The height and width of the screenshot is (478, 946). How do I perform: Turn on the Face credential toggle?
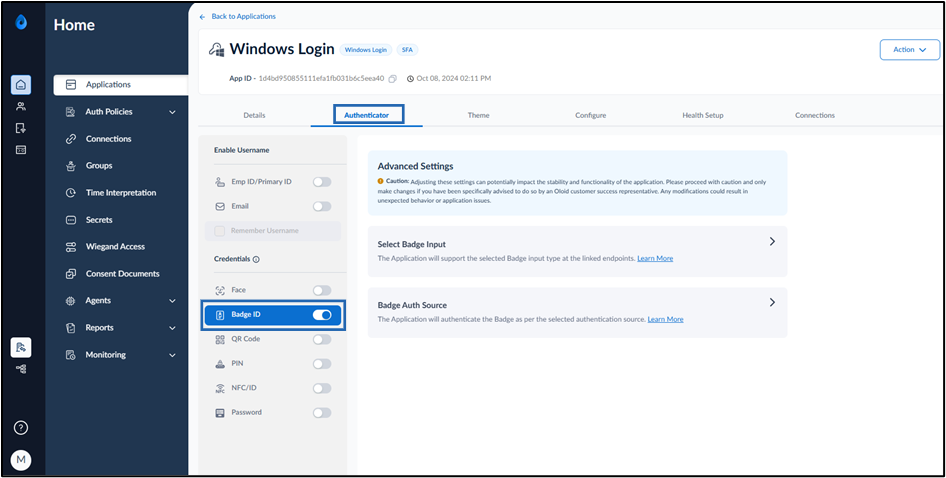(x=322, y=290)
